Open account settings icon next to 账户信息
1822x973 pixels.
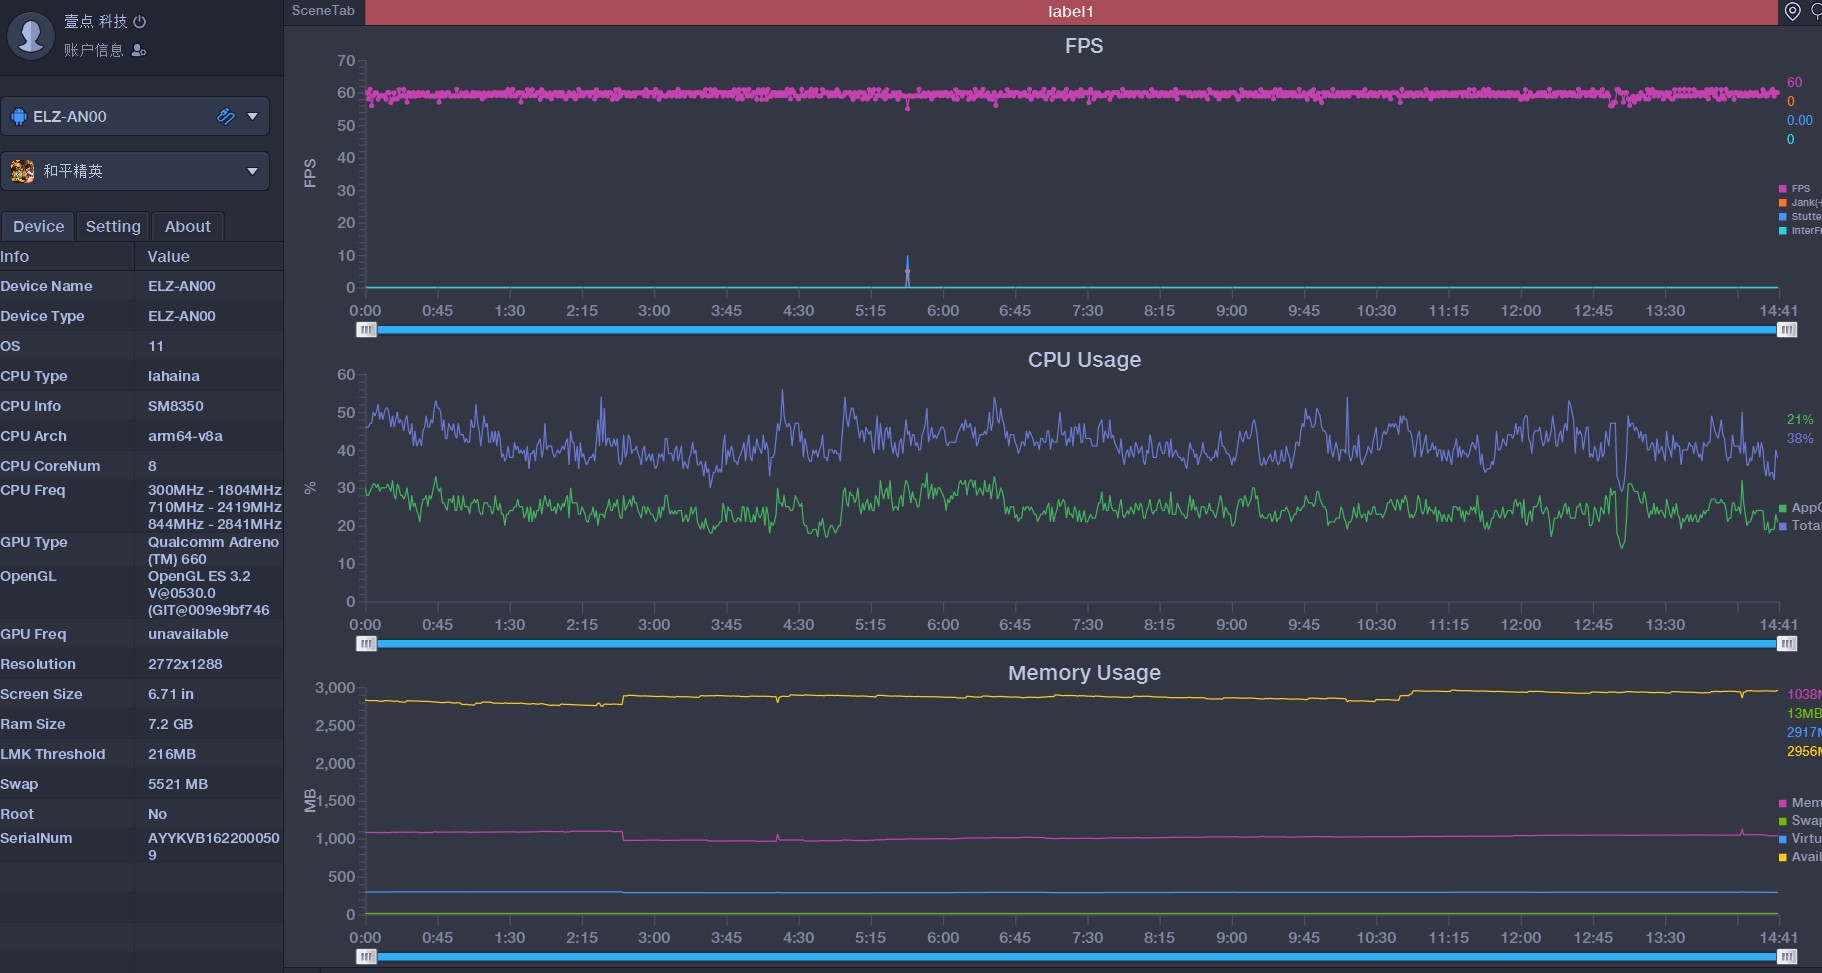[139, 50]
